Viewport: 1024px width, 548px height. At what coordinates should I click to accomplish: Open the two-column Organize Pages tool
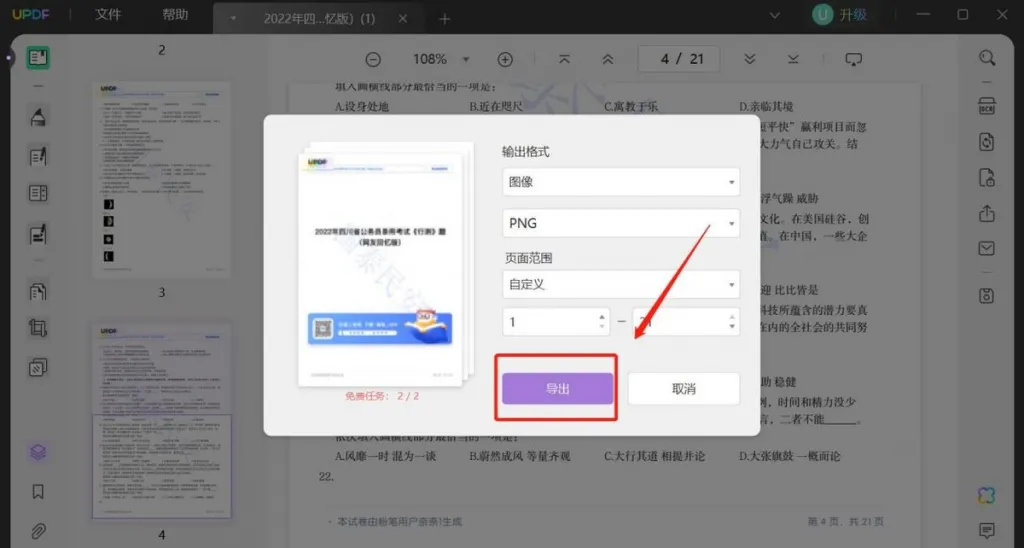38,193
